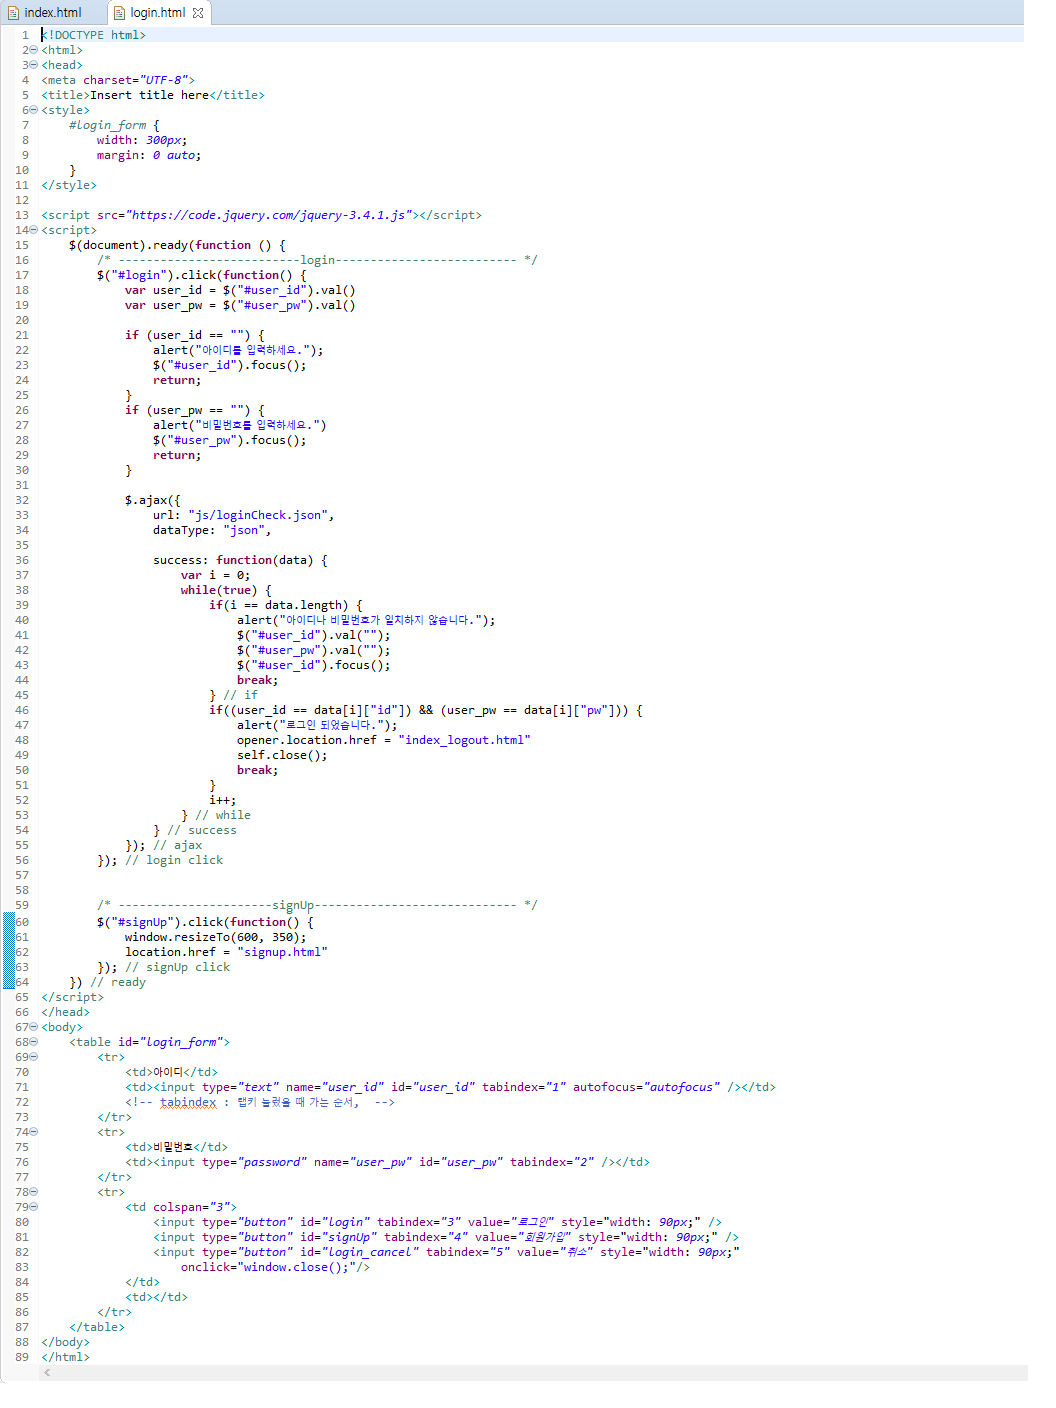Click the 'while(true) {' line
Image resolution: width=1056 pixels, height=1408 pixels.
pyautogui.click(x=226, y=590)
